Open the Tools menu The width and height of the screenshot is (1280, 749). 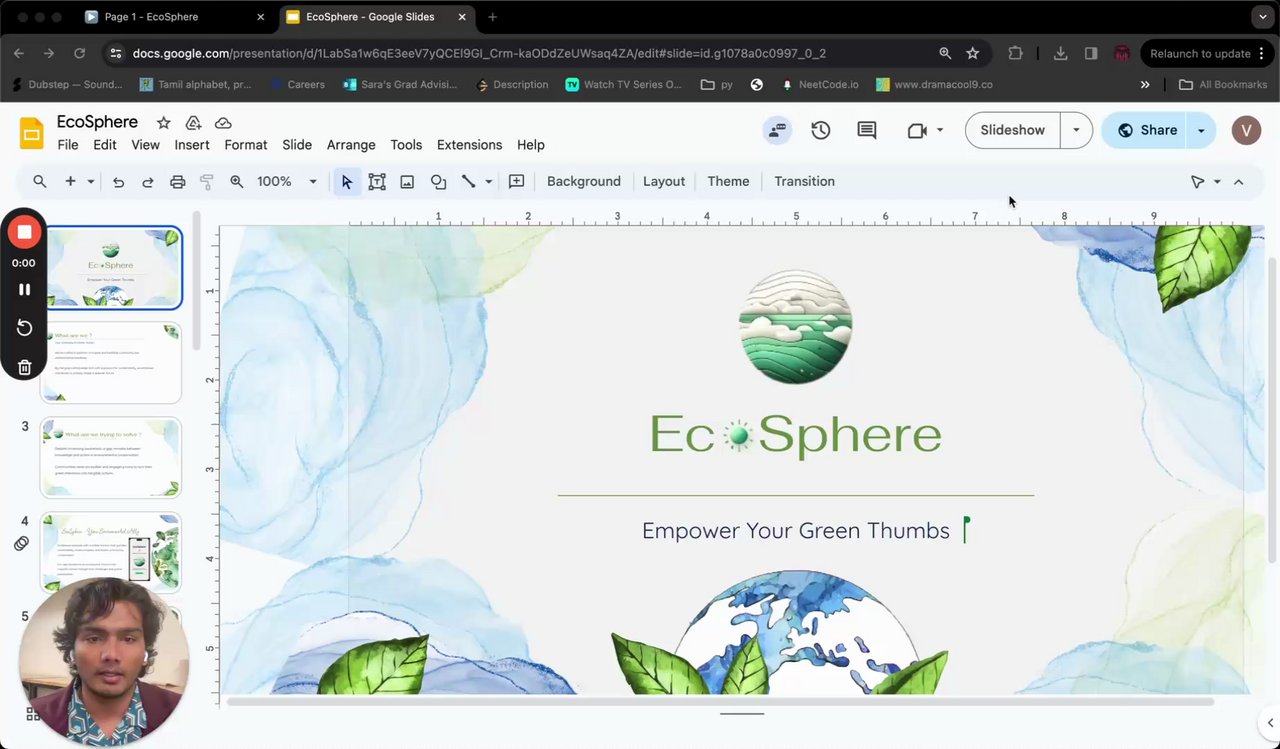[406, 145]
